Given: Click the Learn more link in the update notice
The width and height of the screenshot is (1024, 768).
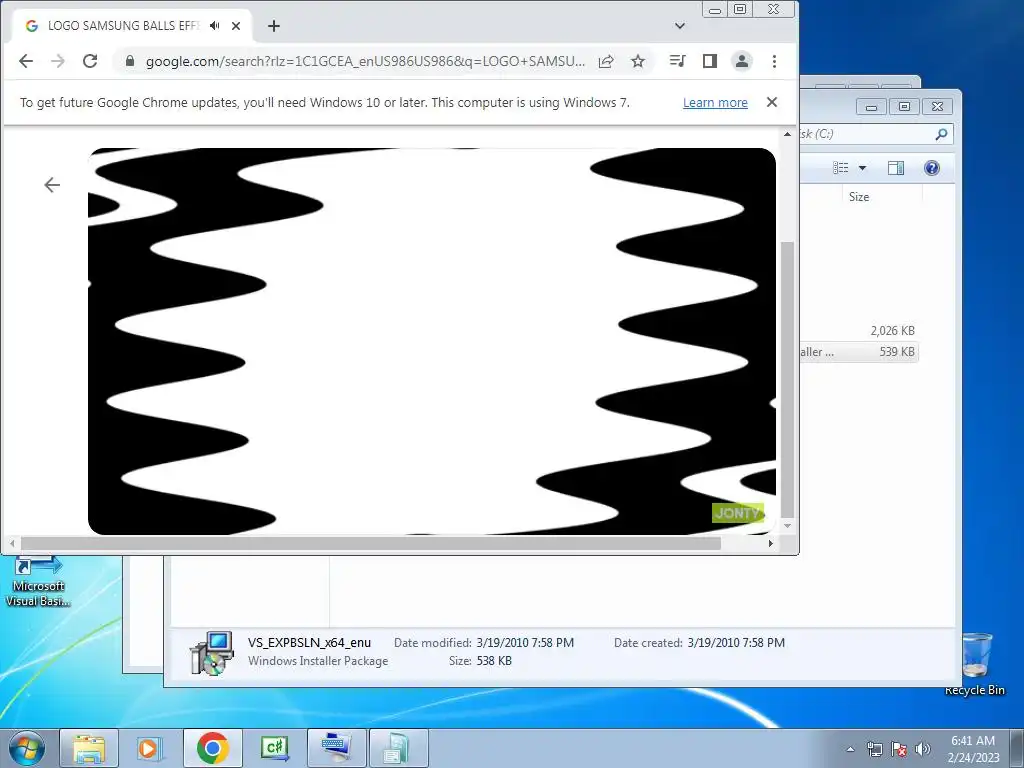Looking at the screenshot, I should pos(715,103).
